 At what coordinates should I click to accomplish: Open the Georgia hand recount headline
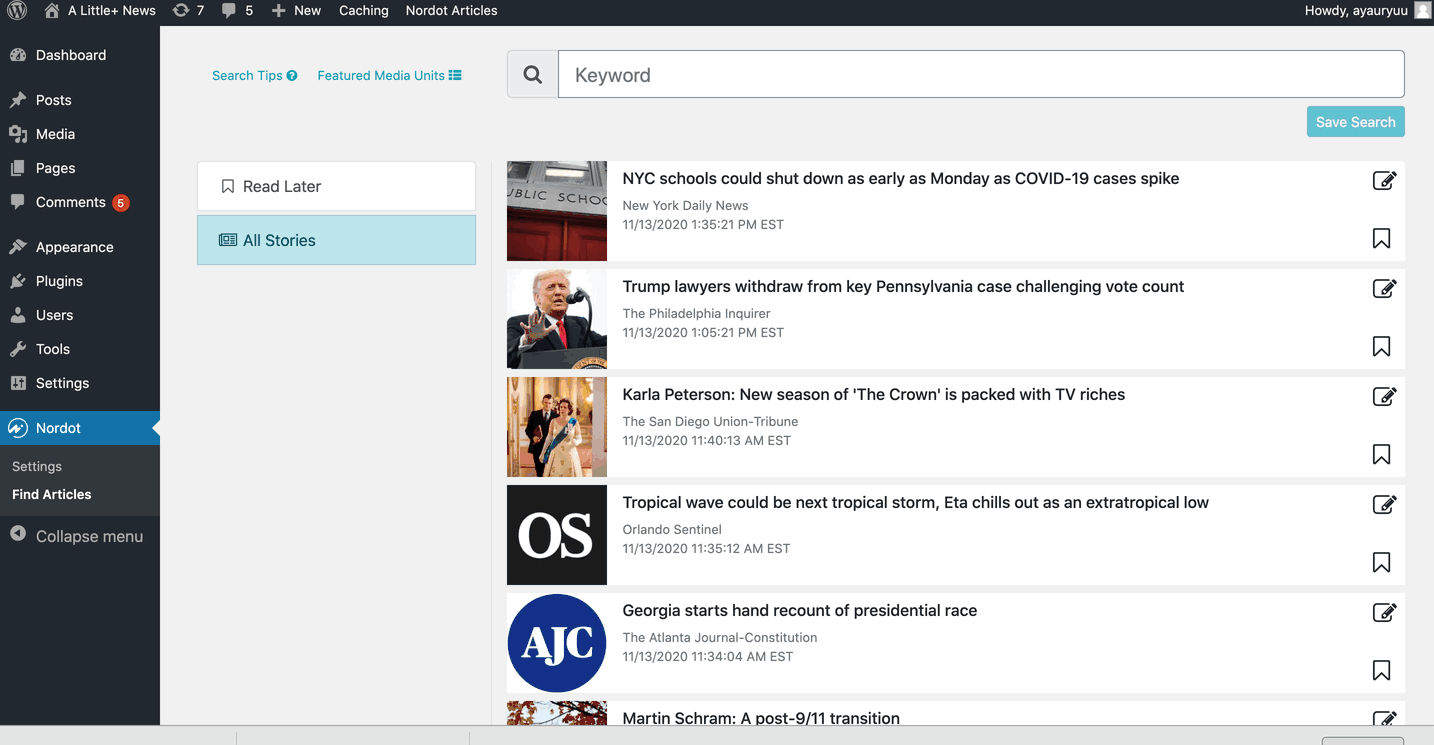click(x=800, y=611)
